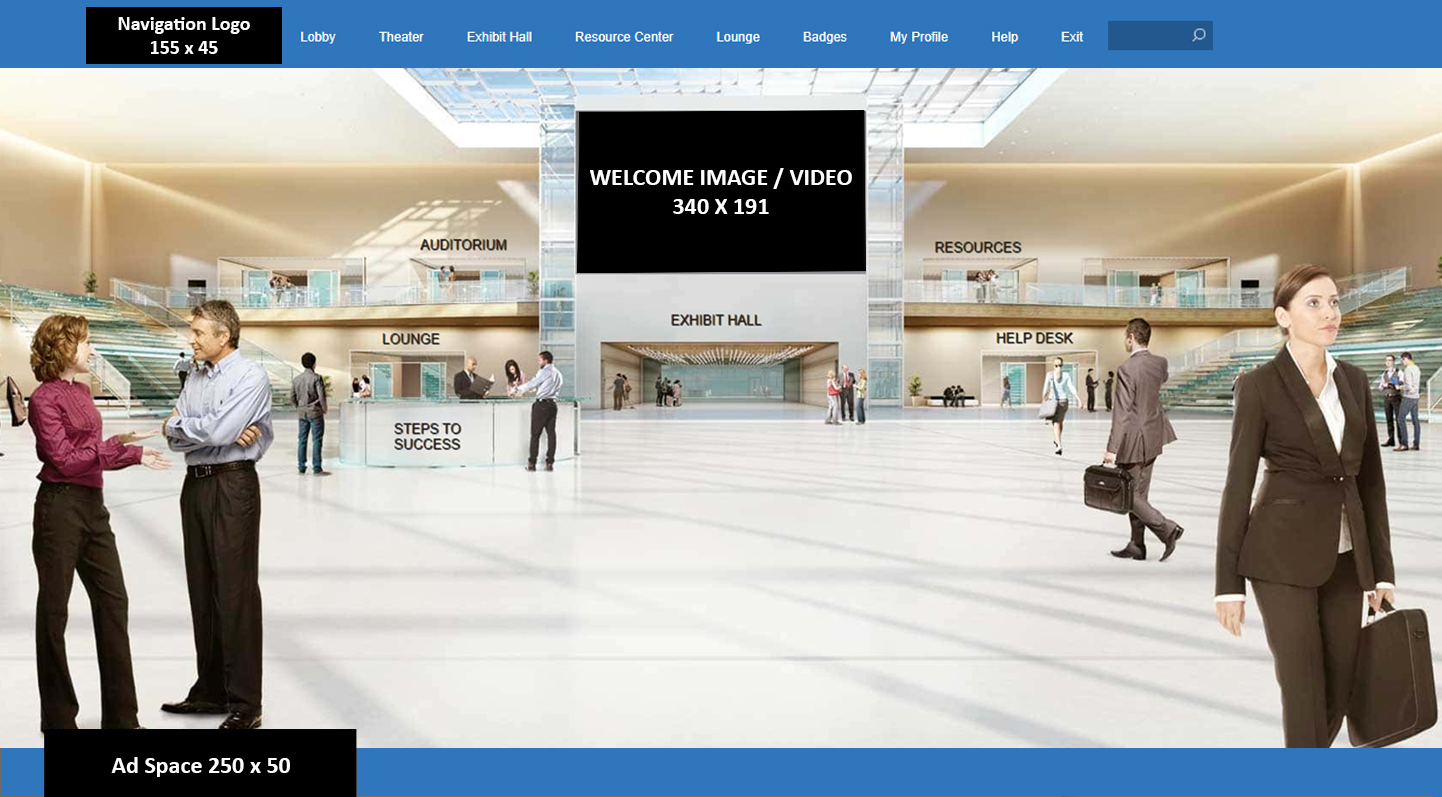Screen dimensions: 1442x797
Task: Click the Ad Space banner
Action: click(200, 763)
